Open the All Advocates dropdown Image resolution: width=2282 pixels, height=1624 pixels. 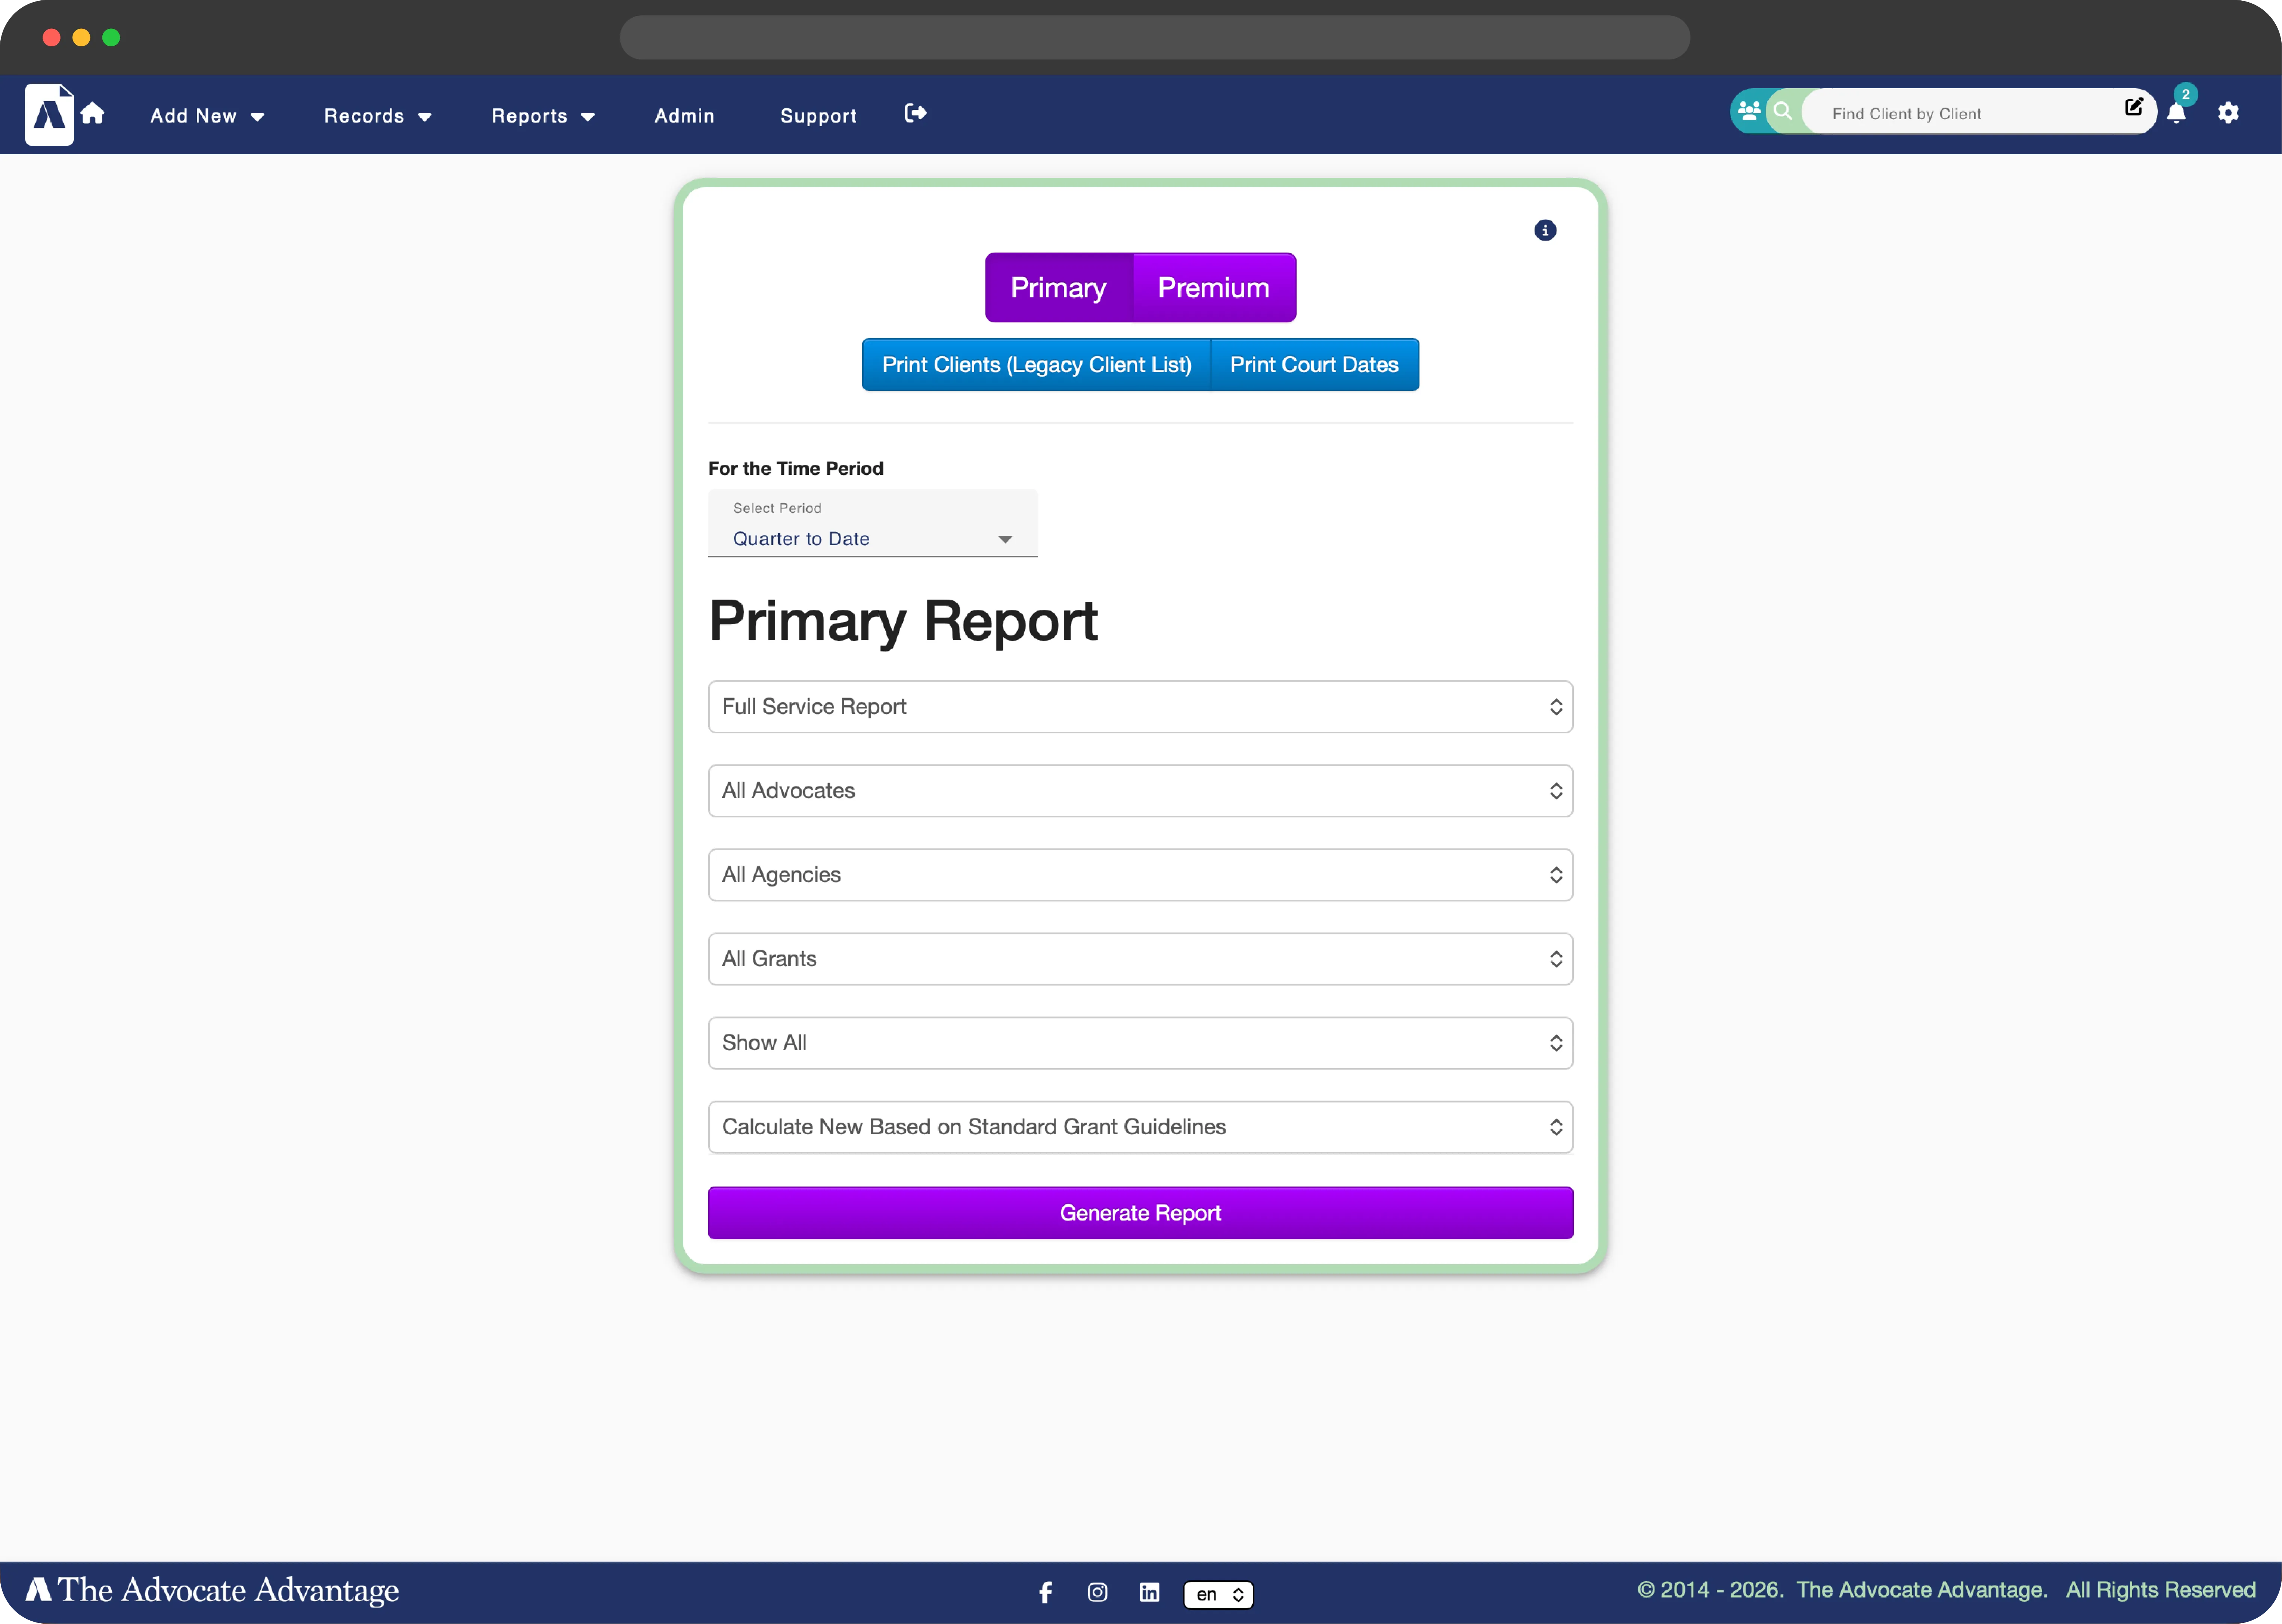pyautogui.click(x=1140, y=791)
